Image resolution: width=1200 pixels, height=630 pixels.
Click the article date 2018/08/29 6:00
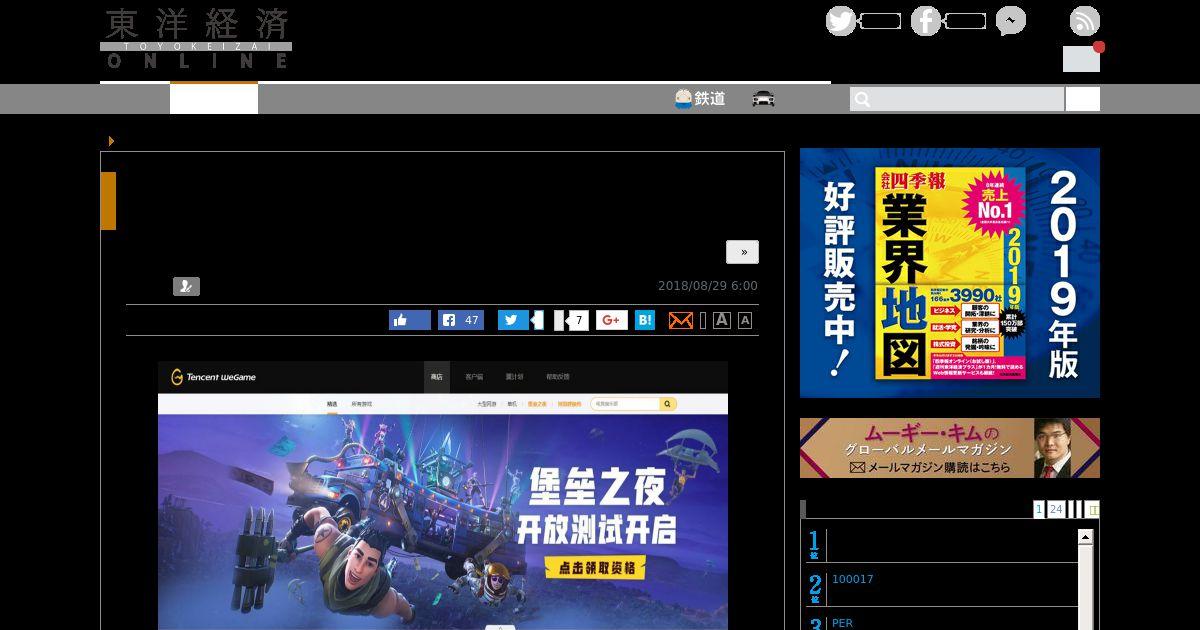(x=708, y=286)
